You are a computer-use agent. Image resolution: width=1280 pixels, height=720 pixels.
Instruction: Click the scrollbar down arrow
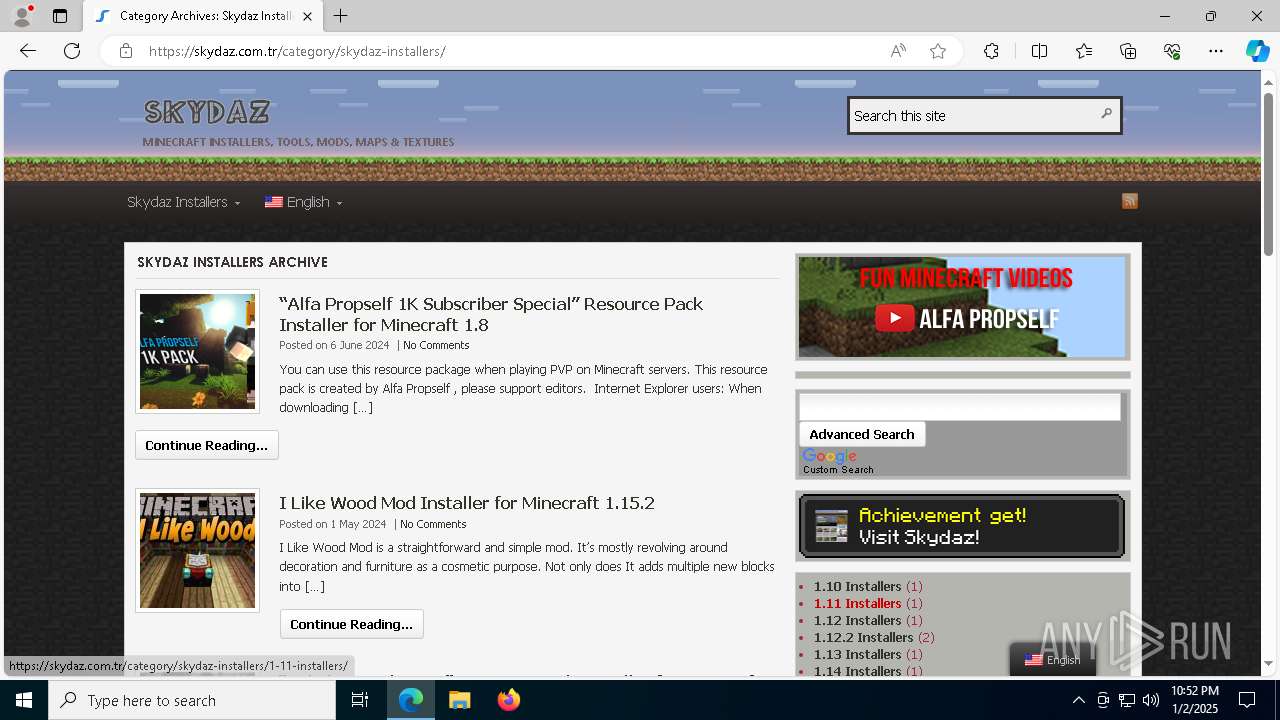(x=1268, y=663)
